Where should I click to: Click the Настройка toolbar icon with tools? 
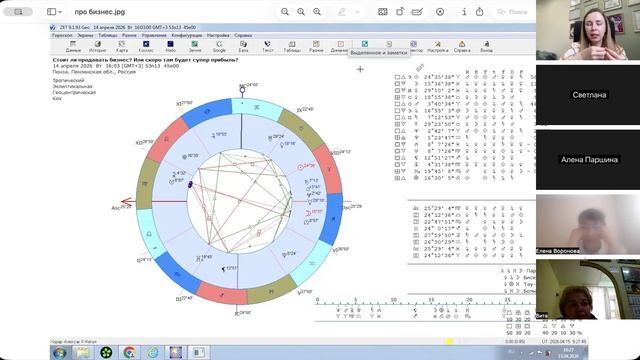point(438,46)
